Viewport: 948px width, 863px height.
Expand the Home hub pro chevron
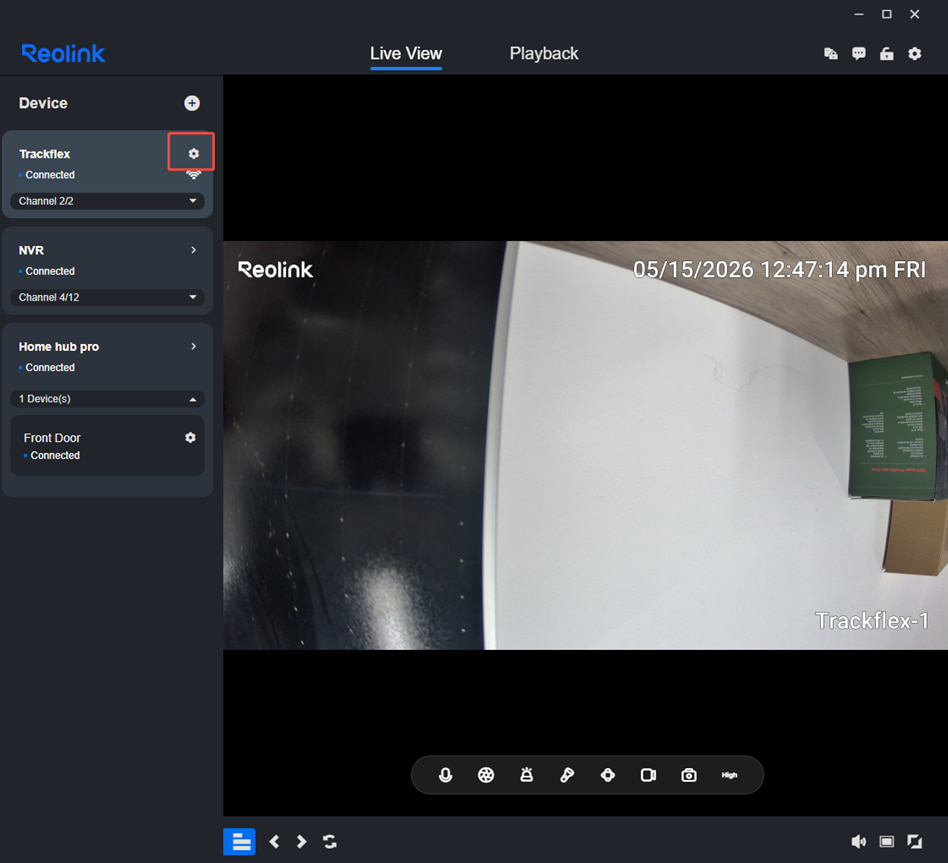[193, 346]
